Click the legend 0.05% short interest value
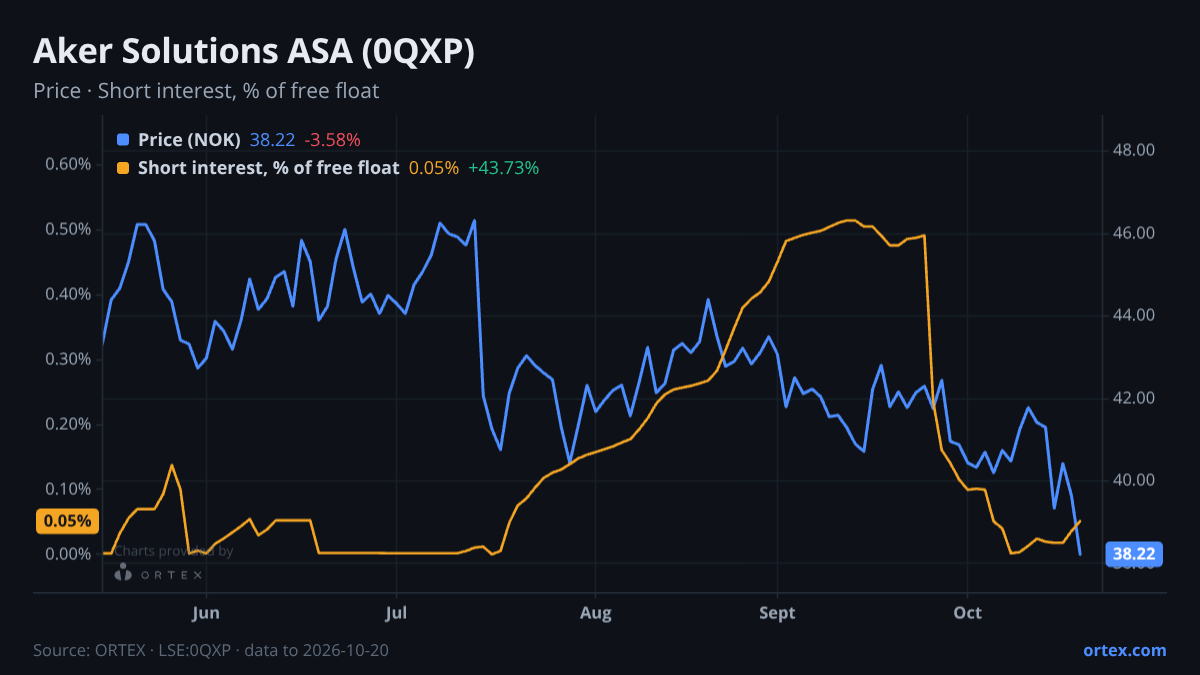1200x675 pixels. 434,168
